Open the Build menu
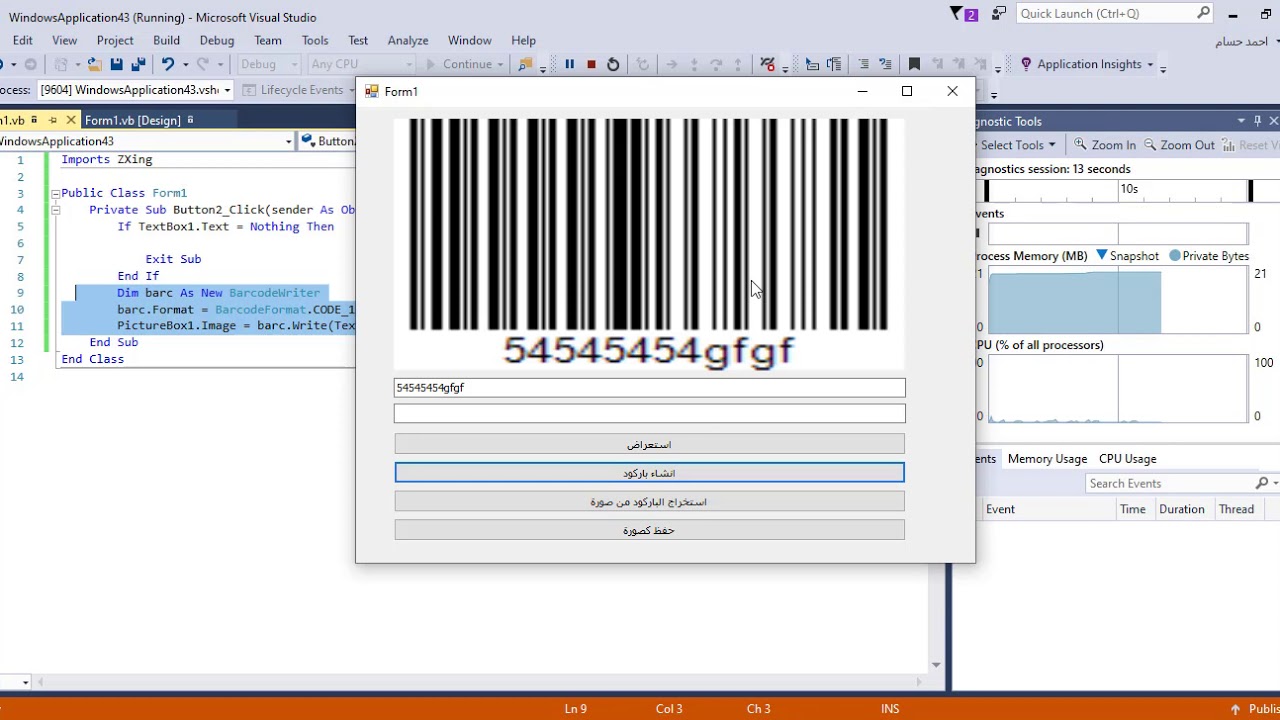Viewport: 1280px width, 720px height. pyautogui.click(x=166, y=40)
